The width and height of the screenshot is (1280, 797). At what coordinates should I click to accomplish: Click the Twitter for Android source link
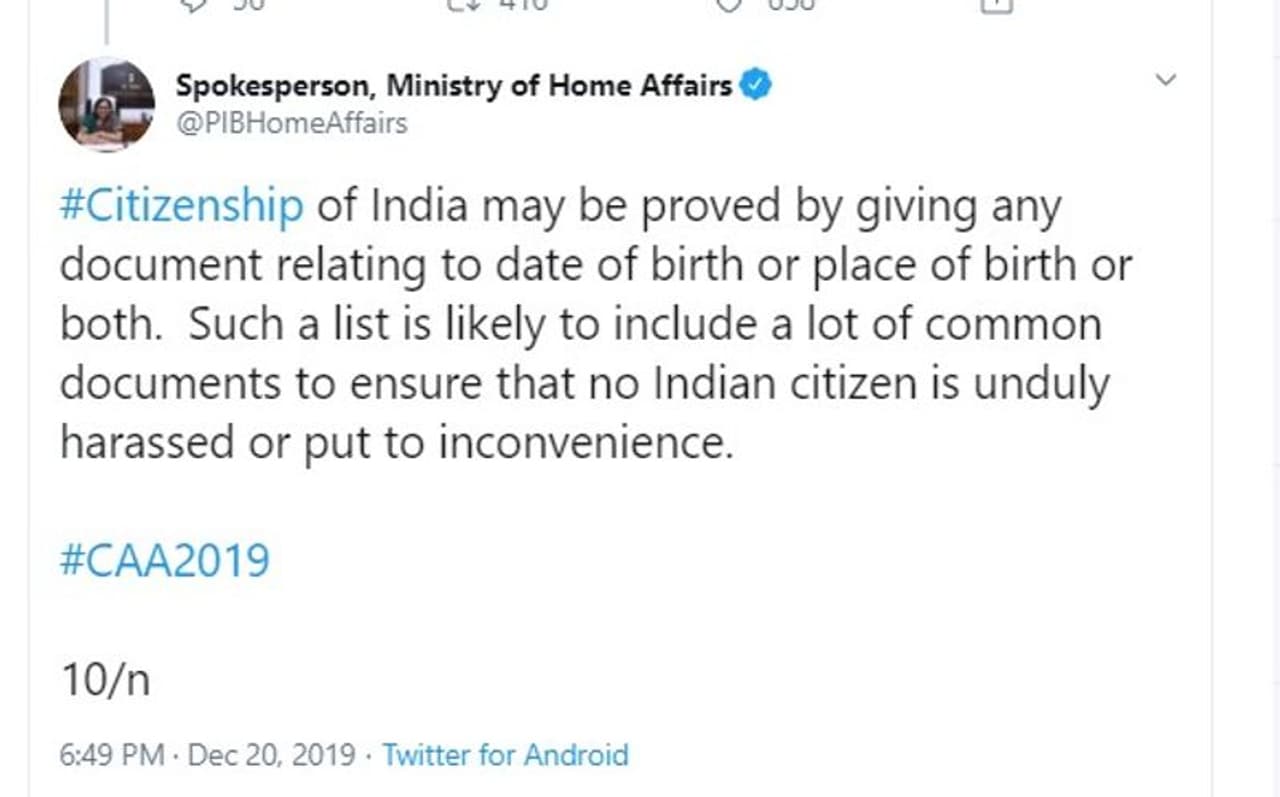coord(505,754)
